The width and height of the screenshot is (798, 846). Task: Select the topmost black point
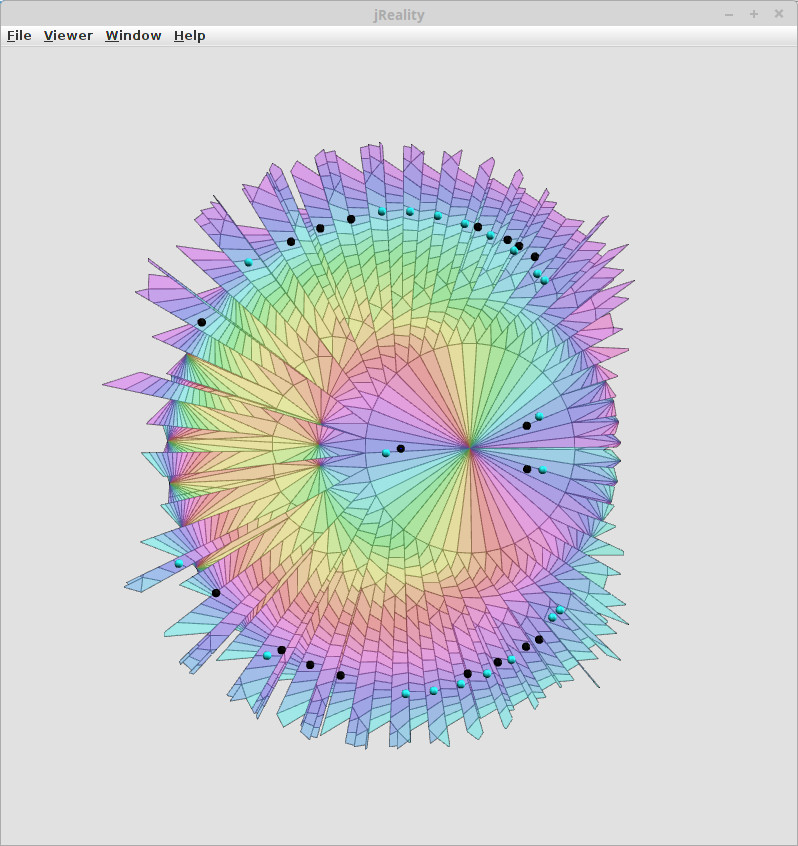tap(351, 219)
